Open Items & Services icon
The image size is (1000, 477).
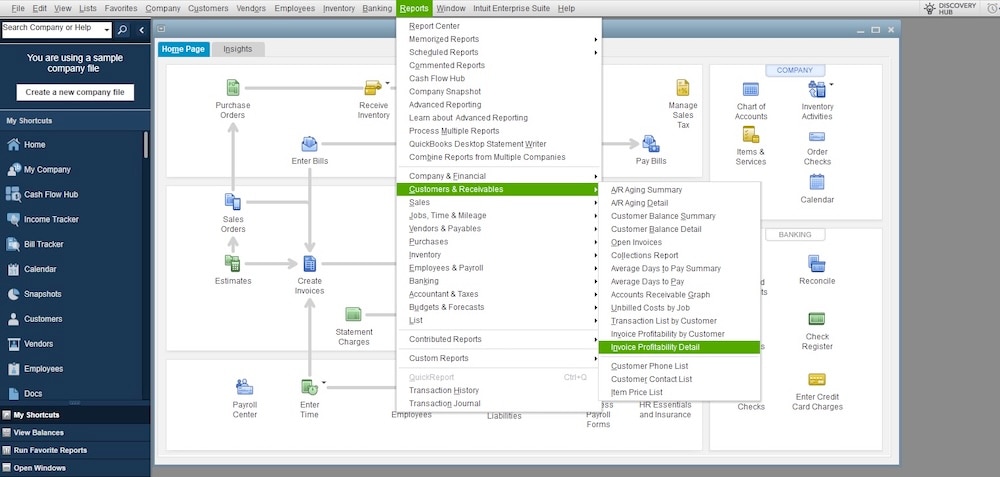click(751, 135)
